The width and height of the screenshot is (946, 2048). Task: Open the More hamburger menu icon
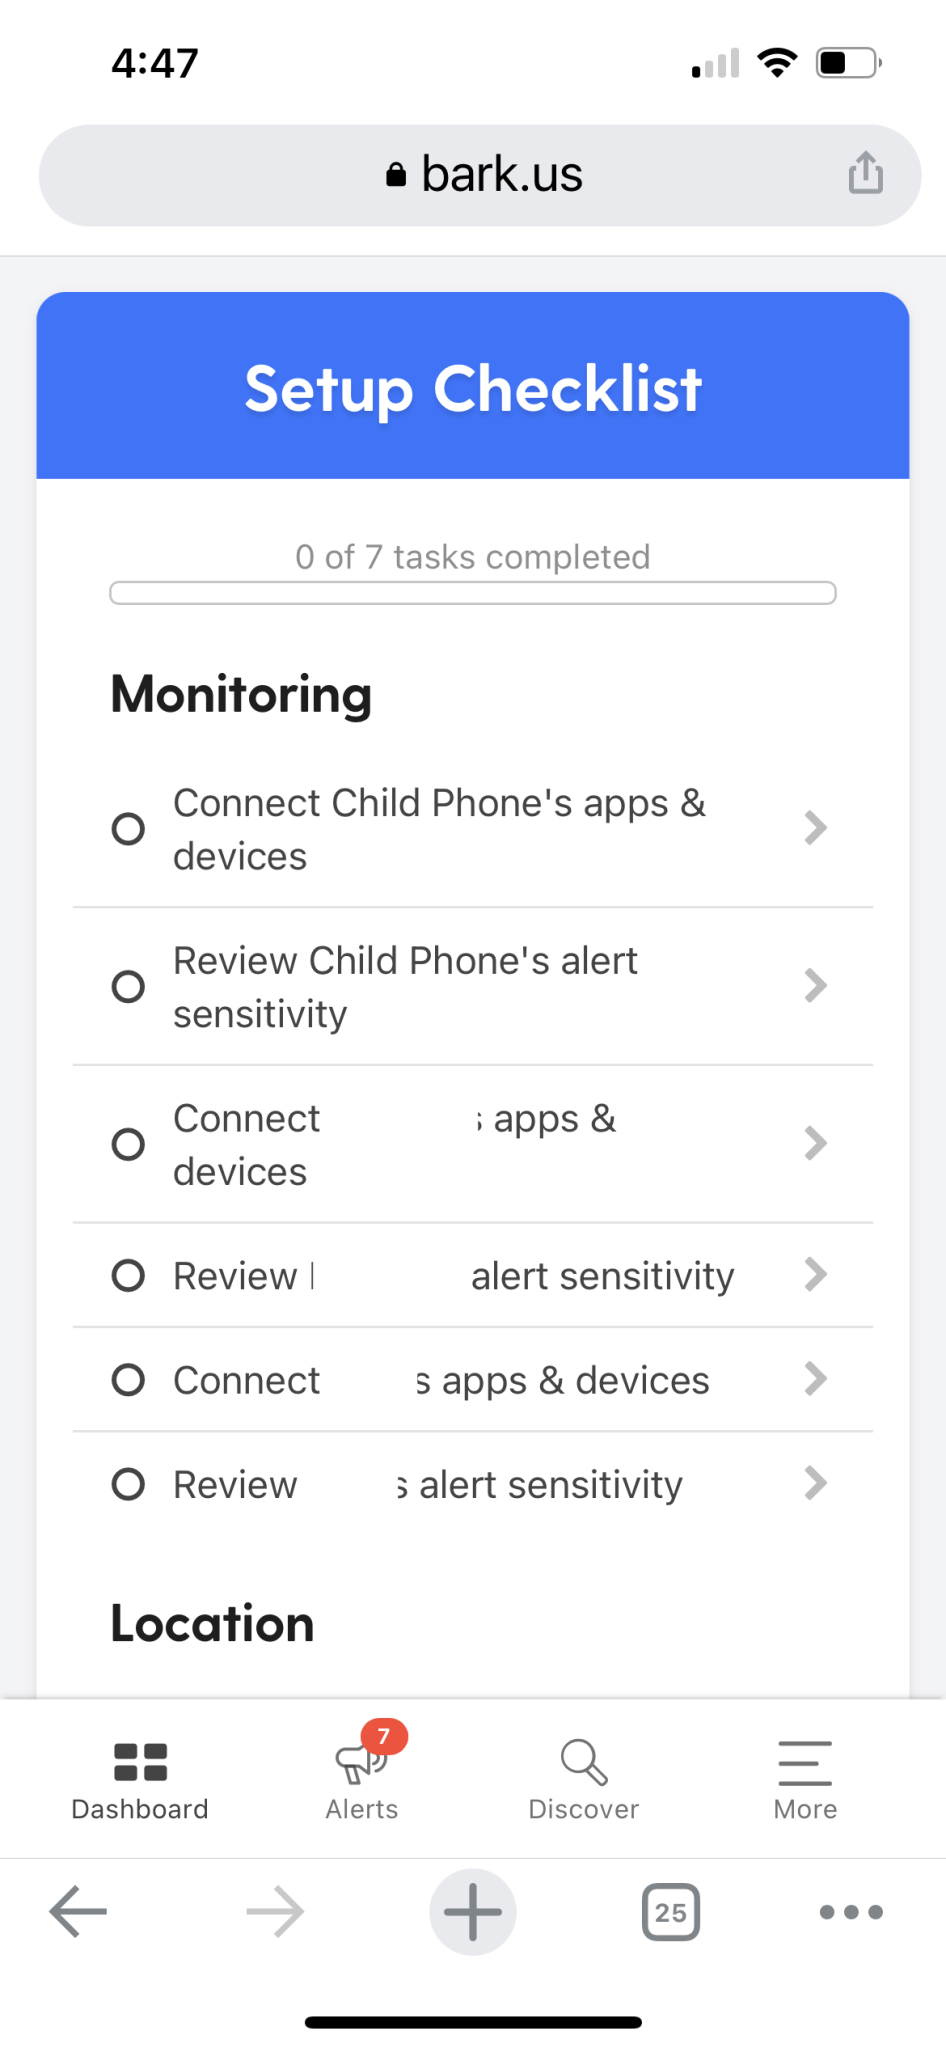click(x=805, y=1763)
